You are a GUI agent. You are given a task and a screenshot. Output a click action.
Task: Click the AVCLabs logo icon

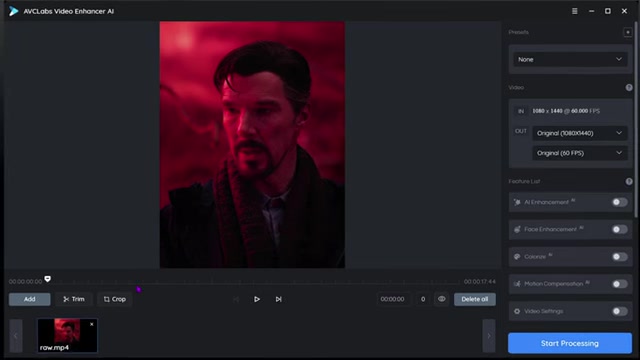click(x=13, y=11)
